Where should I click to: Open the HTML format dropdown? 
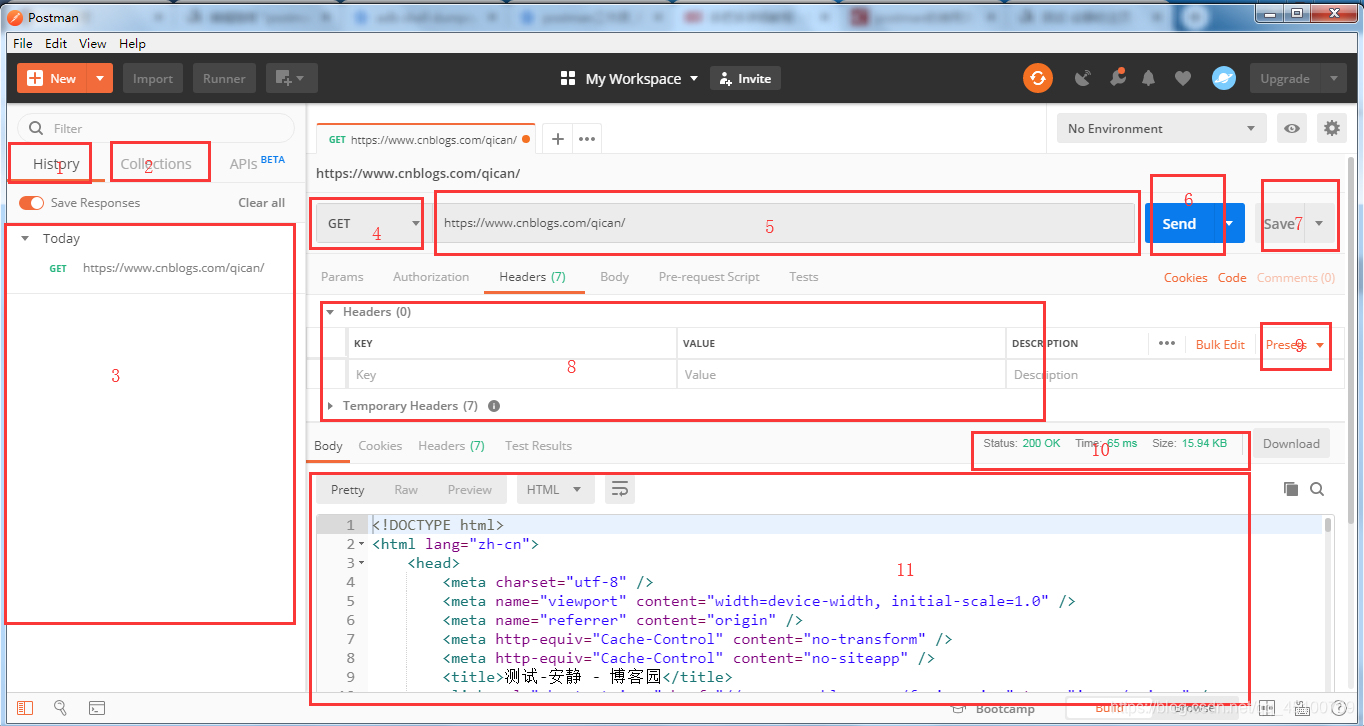coord(555,489)
